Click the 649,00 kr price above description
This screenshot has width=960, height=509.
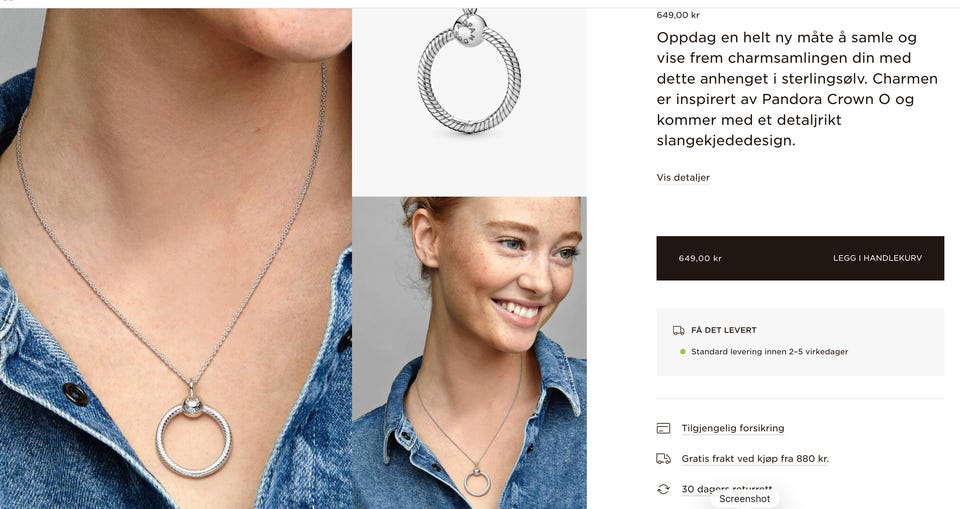tap(678, 15)
